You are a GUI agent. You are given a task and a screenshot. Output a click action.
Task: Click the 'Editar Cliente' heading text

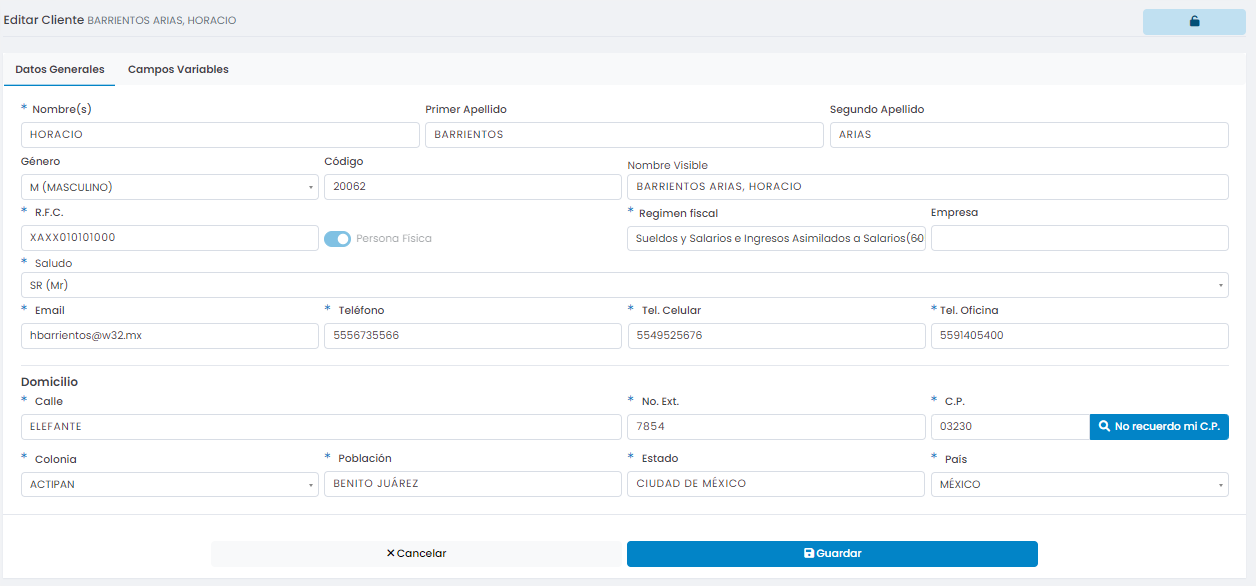point(44,20)
